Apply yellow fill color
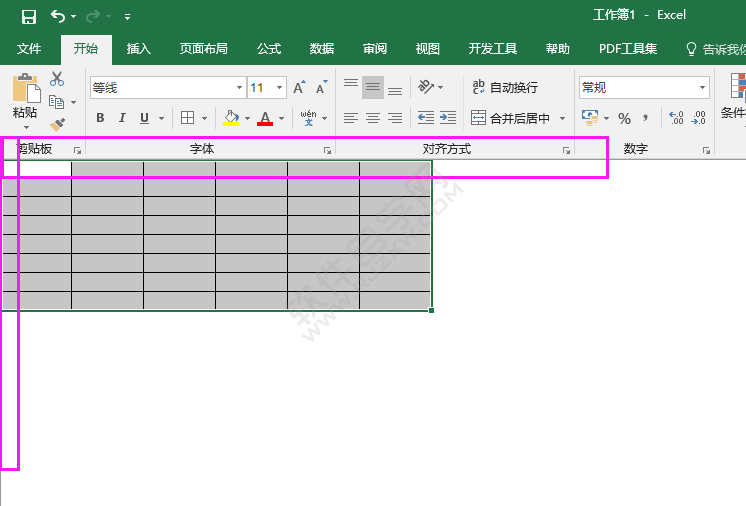The image size is (746, 506). 231,118
